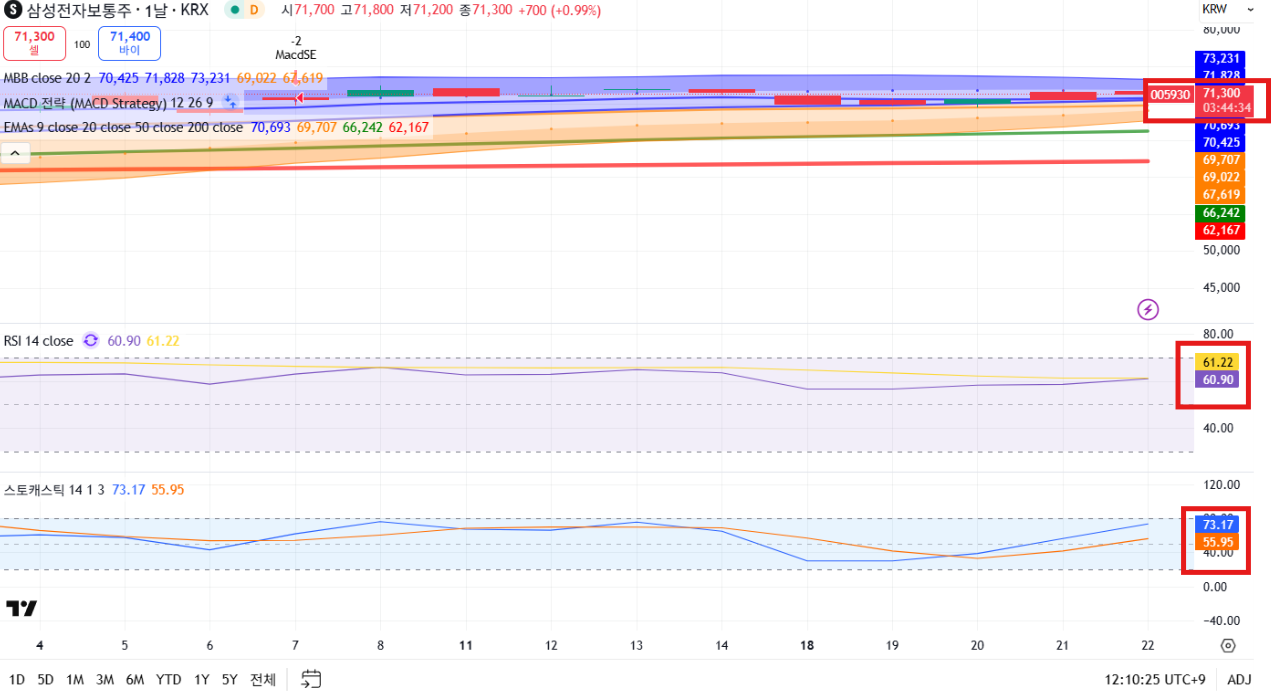
Task: Click the -2 MacdSE label text
Action: pos(296,48)
